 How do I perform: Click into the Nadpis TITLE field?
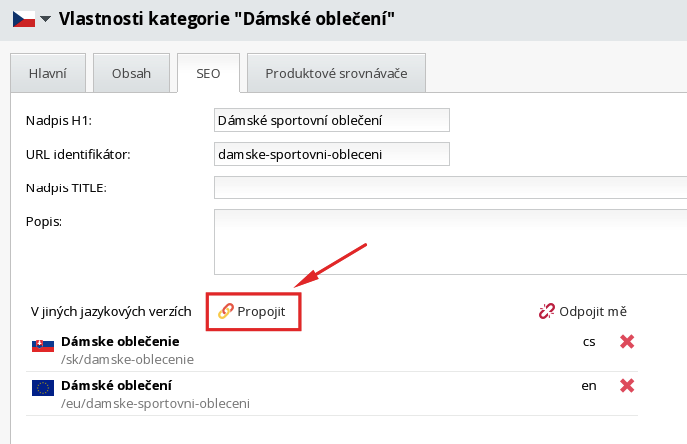(450, 188)
